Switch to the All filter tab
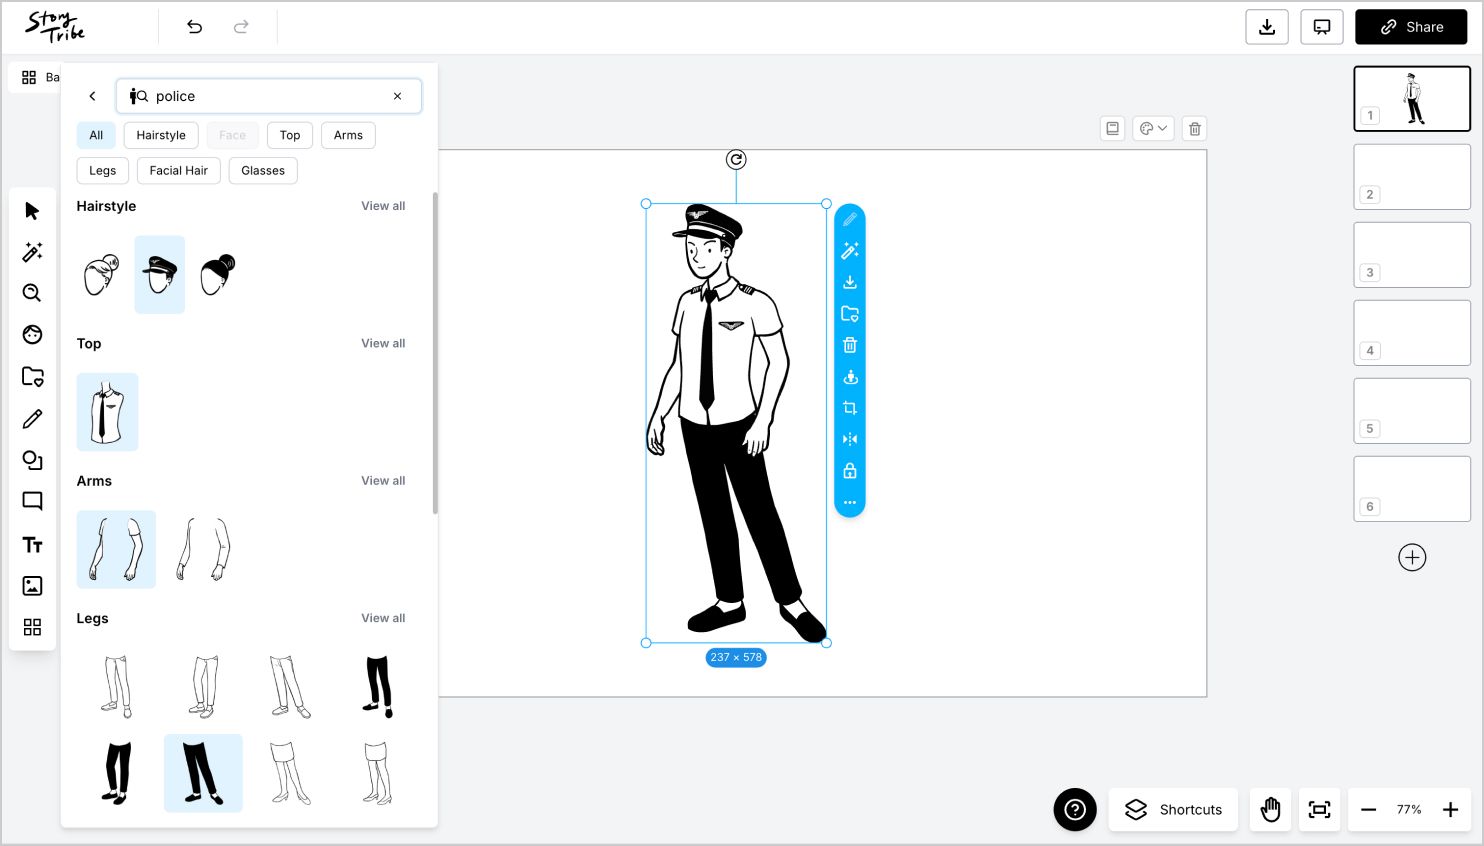Image resolution: width=1484 pixels, height=846 pixels. [x=96, y=135]
